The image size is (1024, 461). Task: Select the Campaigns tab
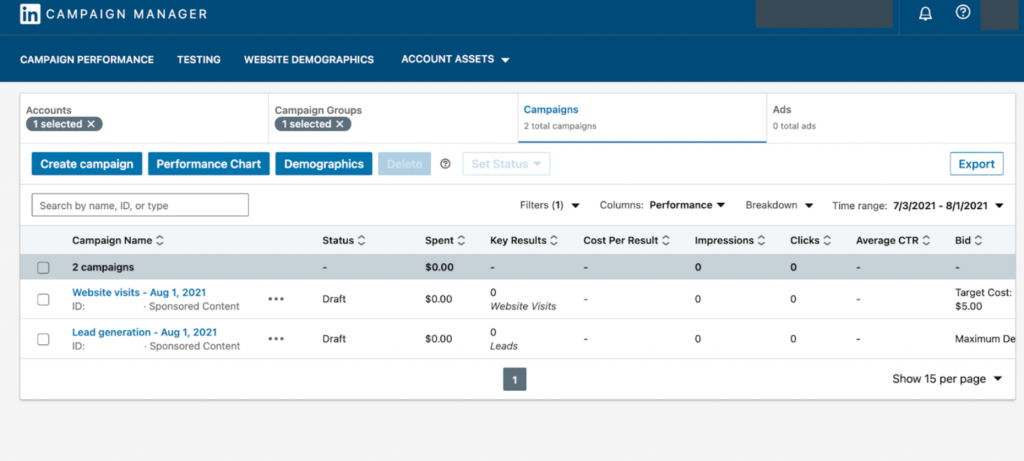[x=642, y=118]
